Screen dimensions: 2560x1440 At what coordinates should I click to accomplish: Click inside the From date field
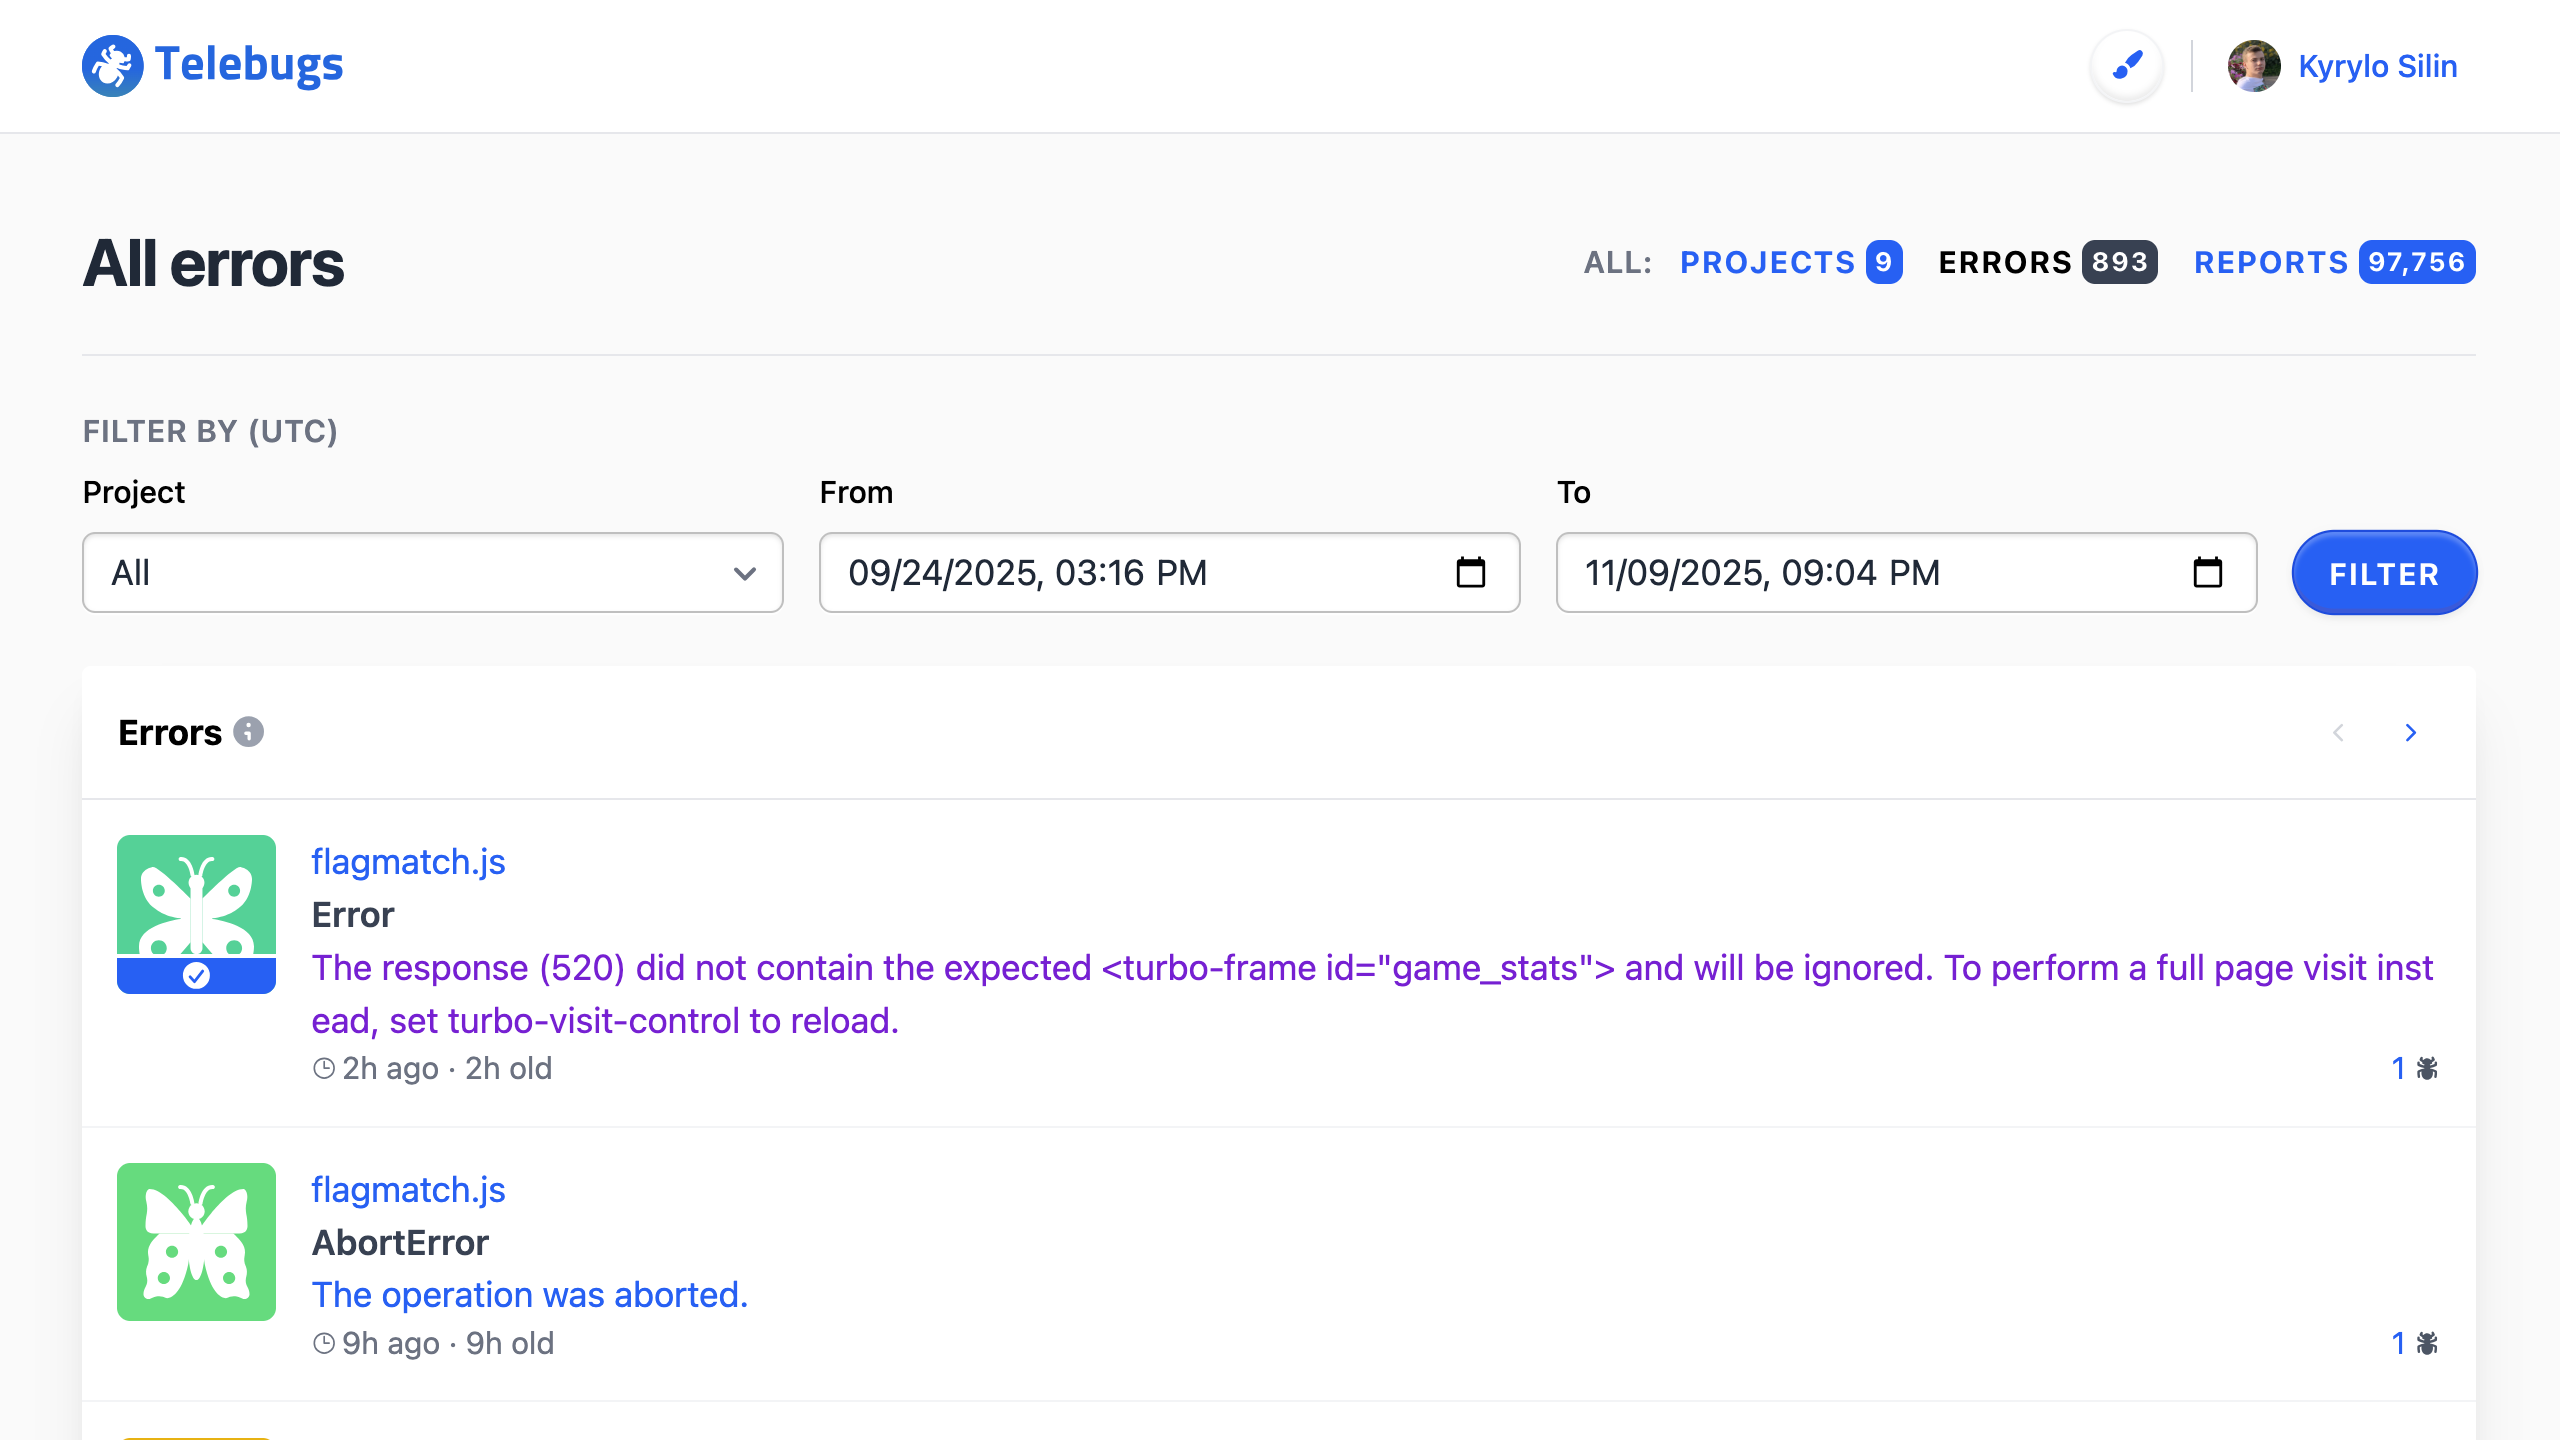(x=1100, y=573)
